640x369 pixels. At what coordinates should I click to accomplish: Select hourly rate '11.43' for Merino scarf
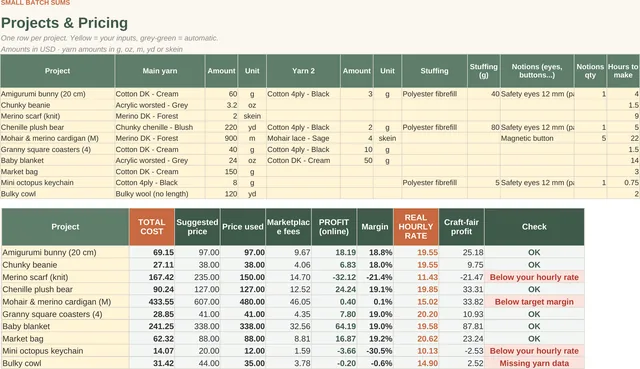pyautogui.click(x=416, y=277)
